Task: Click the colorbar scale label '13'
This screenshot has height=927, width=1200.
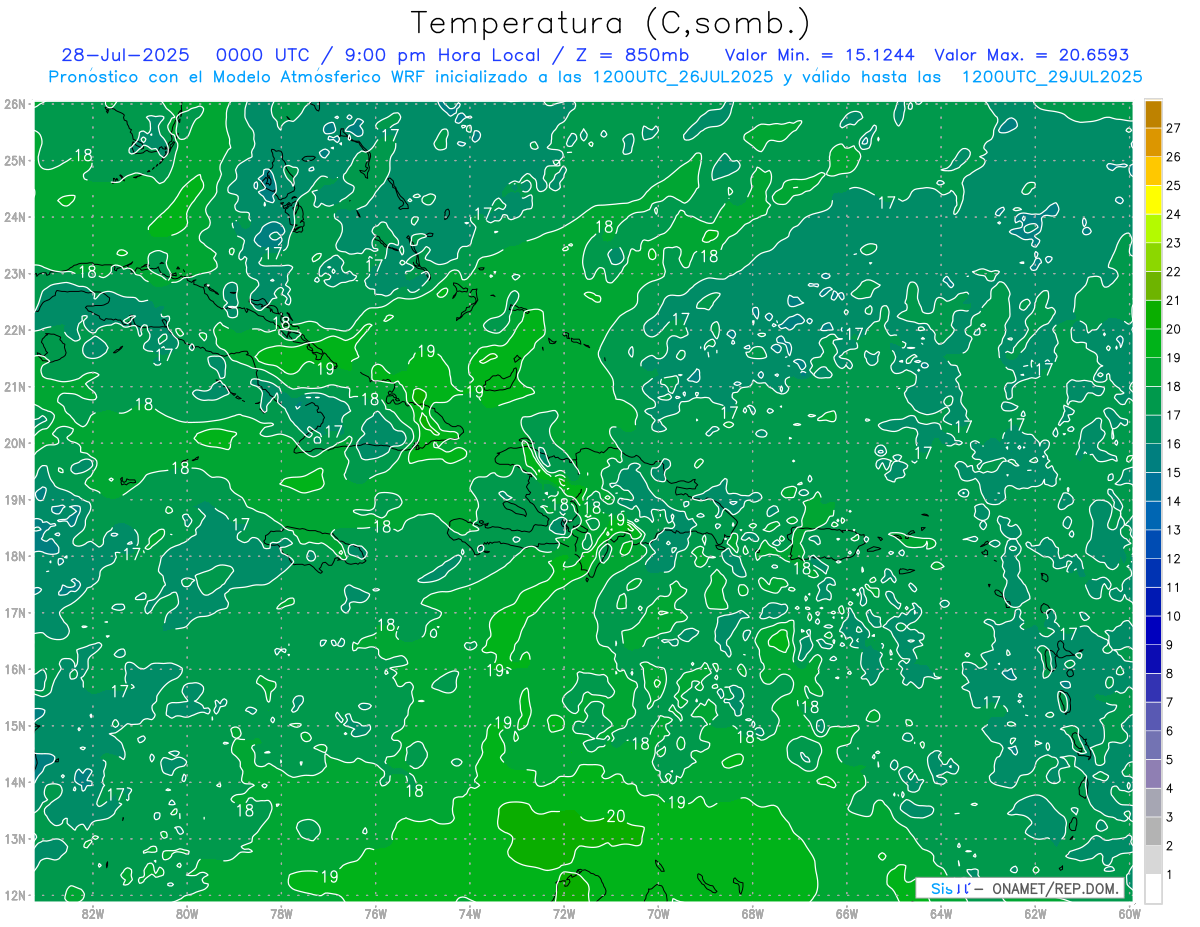Action: point(1173,530)
